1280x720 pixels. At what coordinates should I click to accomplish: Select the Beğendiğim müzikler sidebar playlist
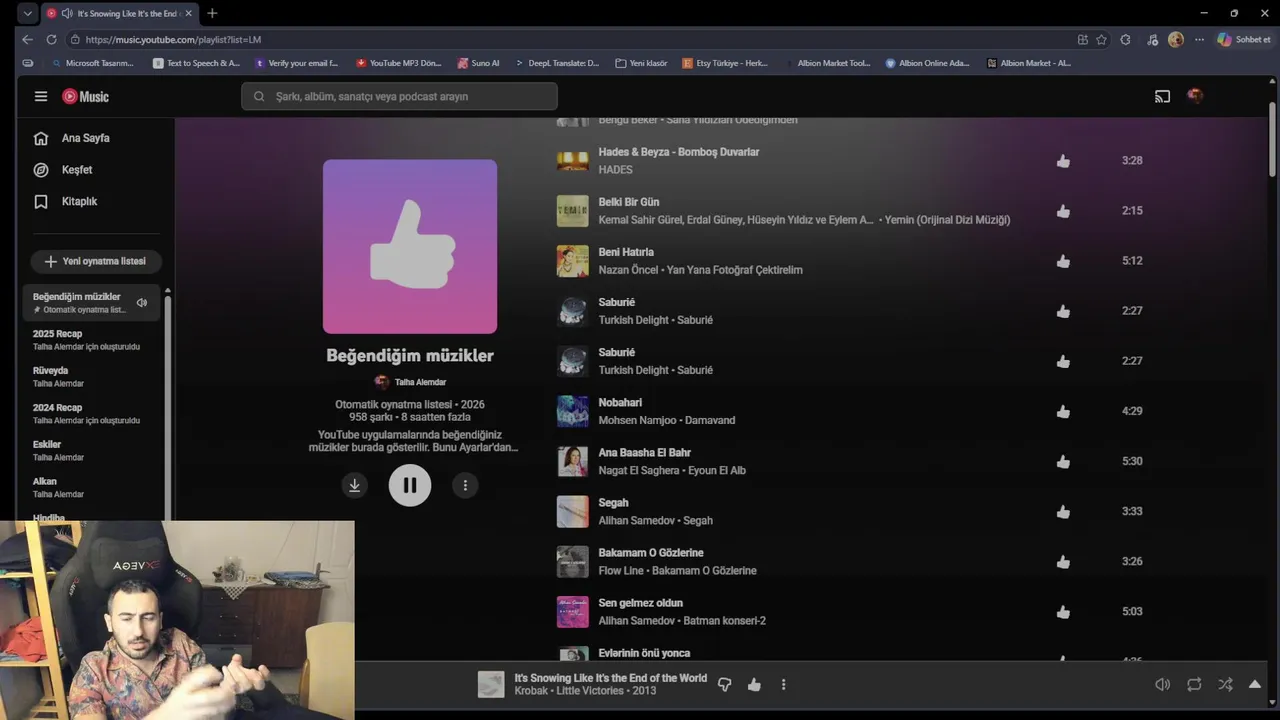[91, 302]
